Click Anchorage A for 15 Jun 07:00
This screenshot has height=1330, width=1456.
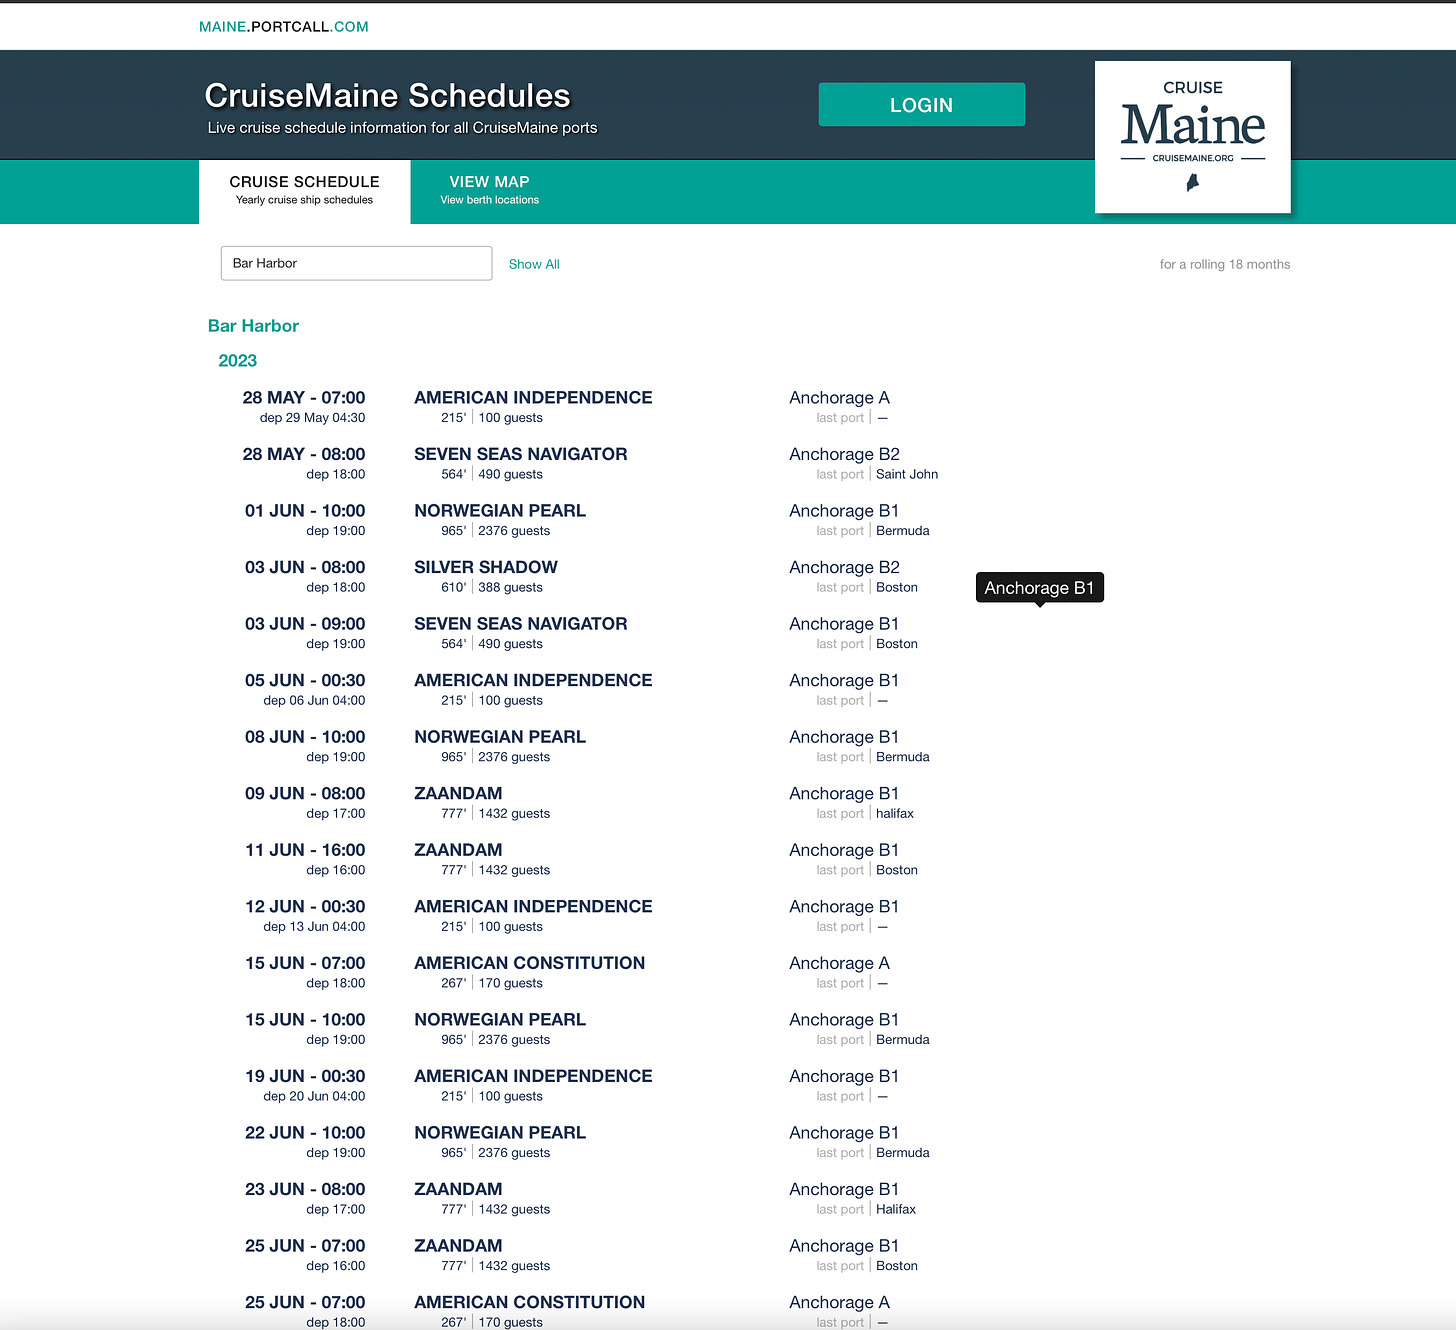839,963
